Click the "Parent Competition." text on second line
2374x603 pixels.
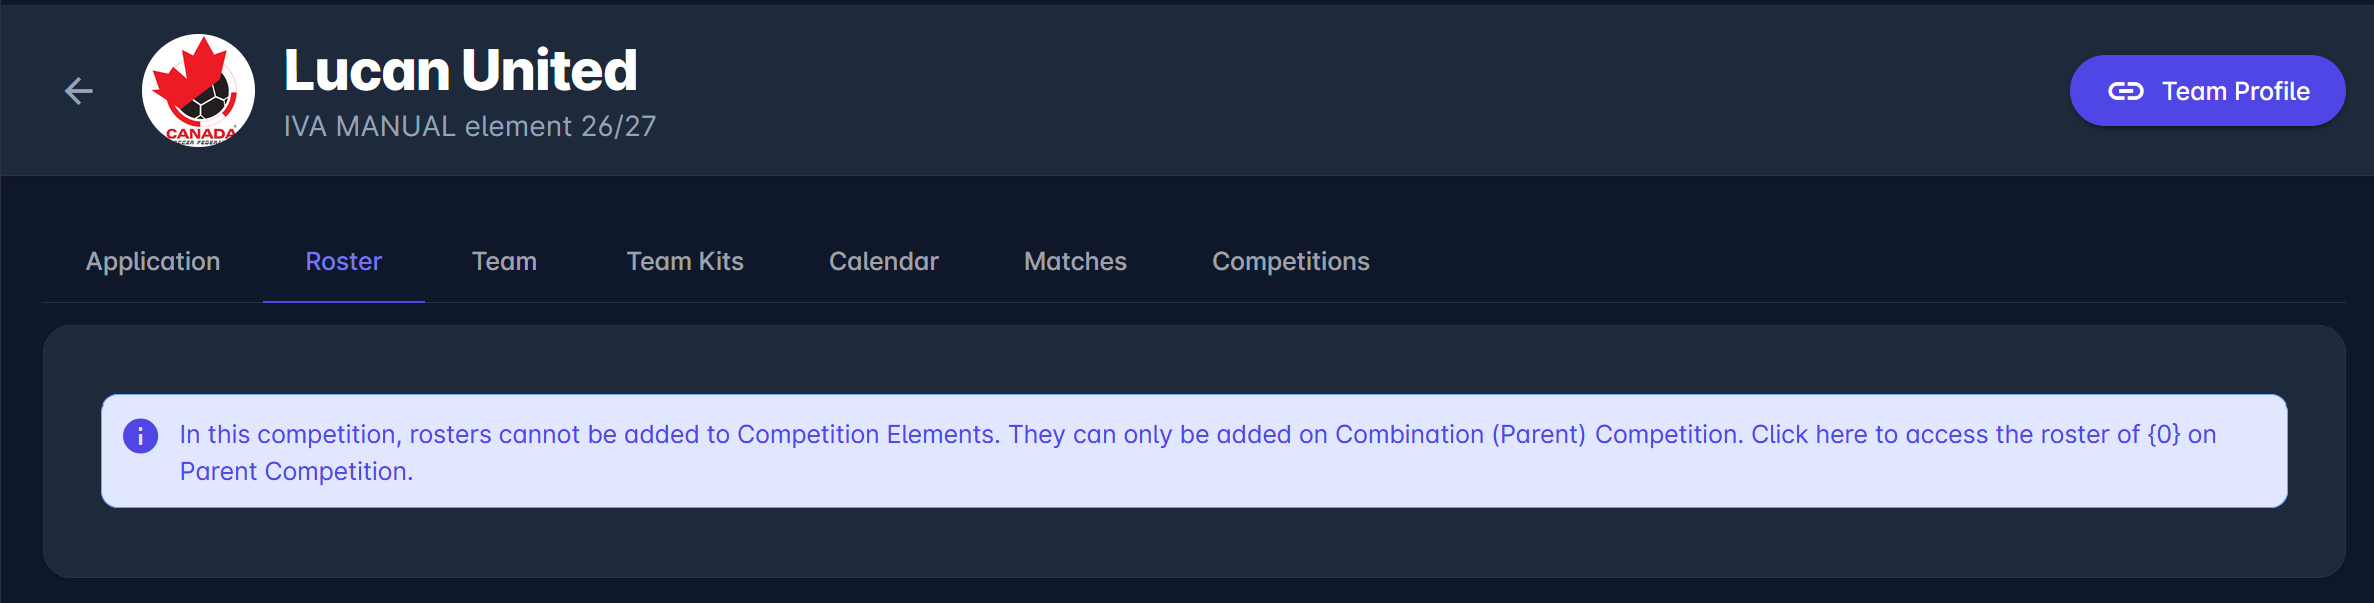[296, 472]
